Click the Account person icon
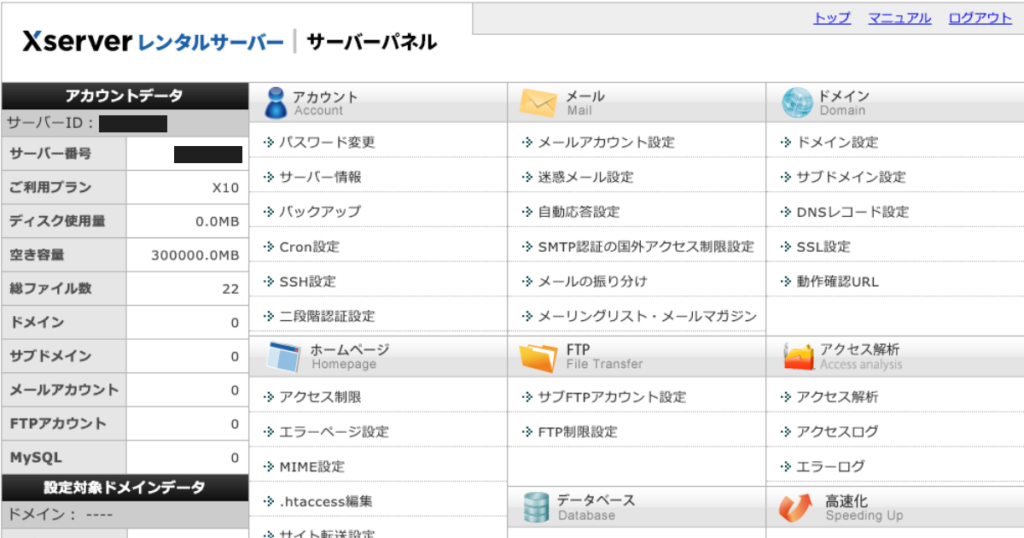Viewport: 1024px width, 538px height. (276, 102)
